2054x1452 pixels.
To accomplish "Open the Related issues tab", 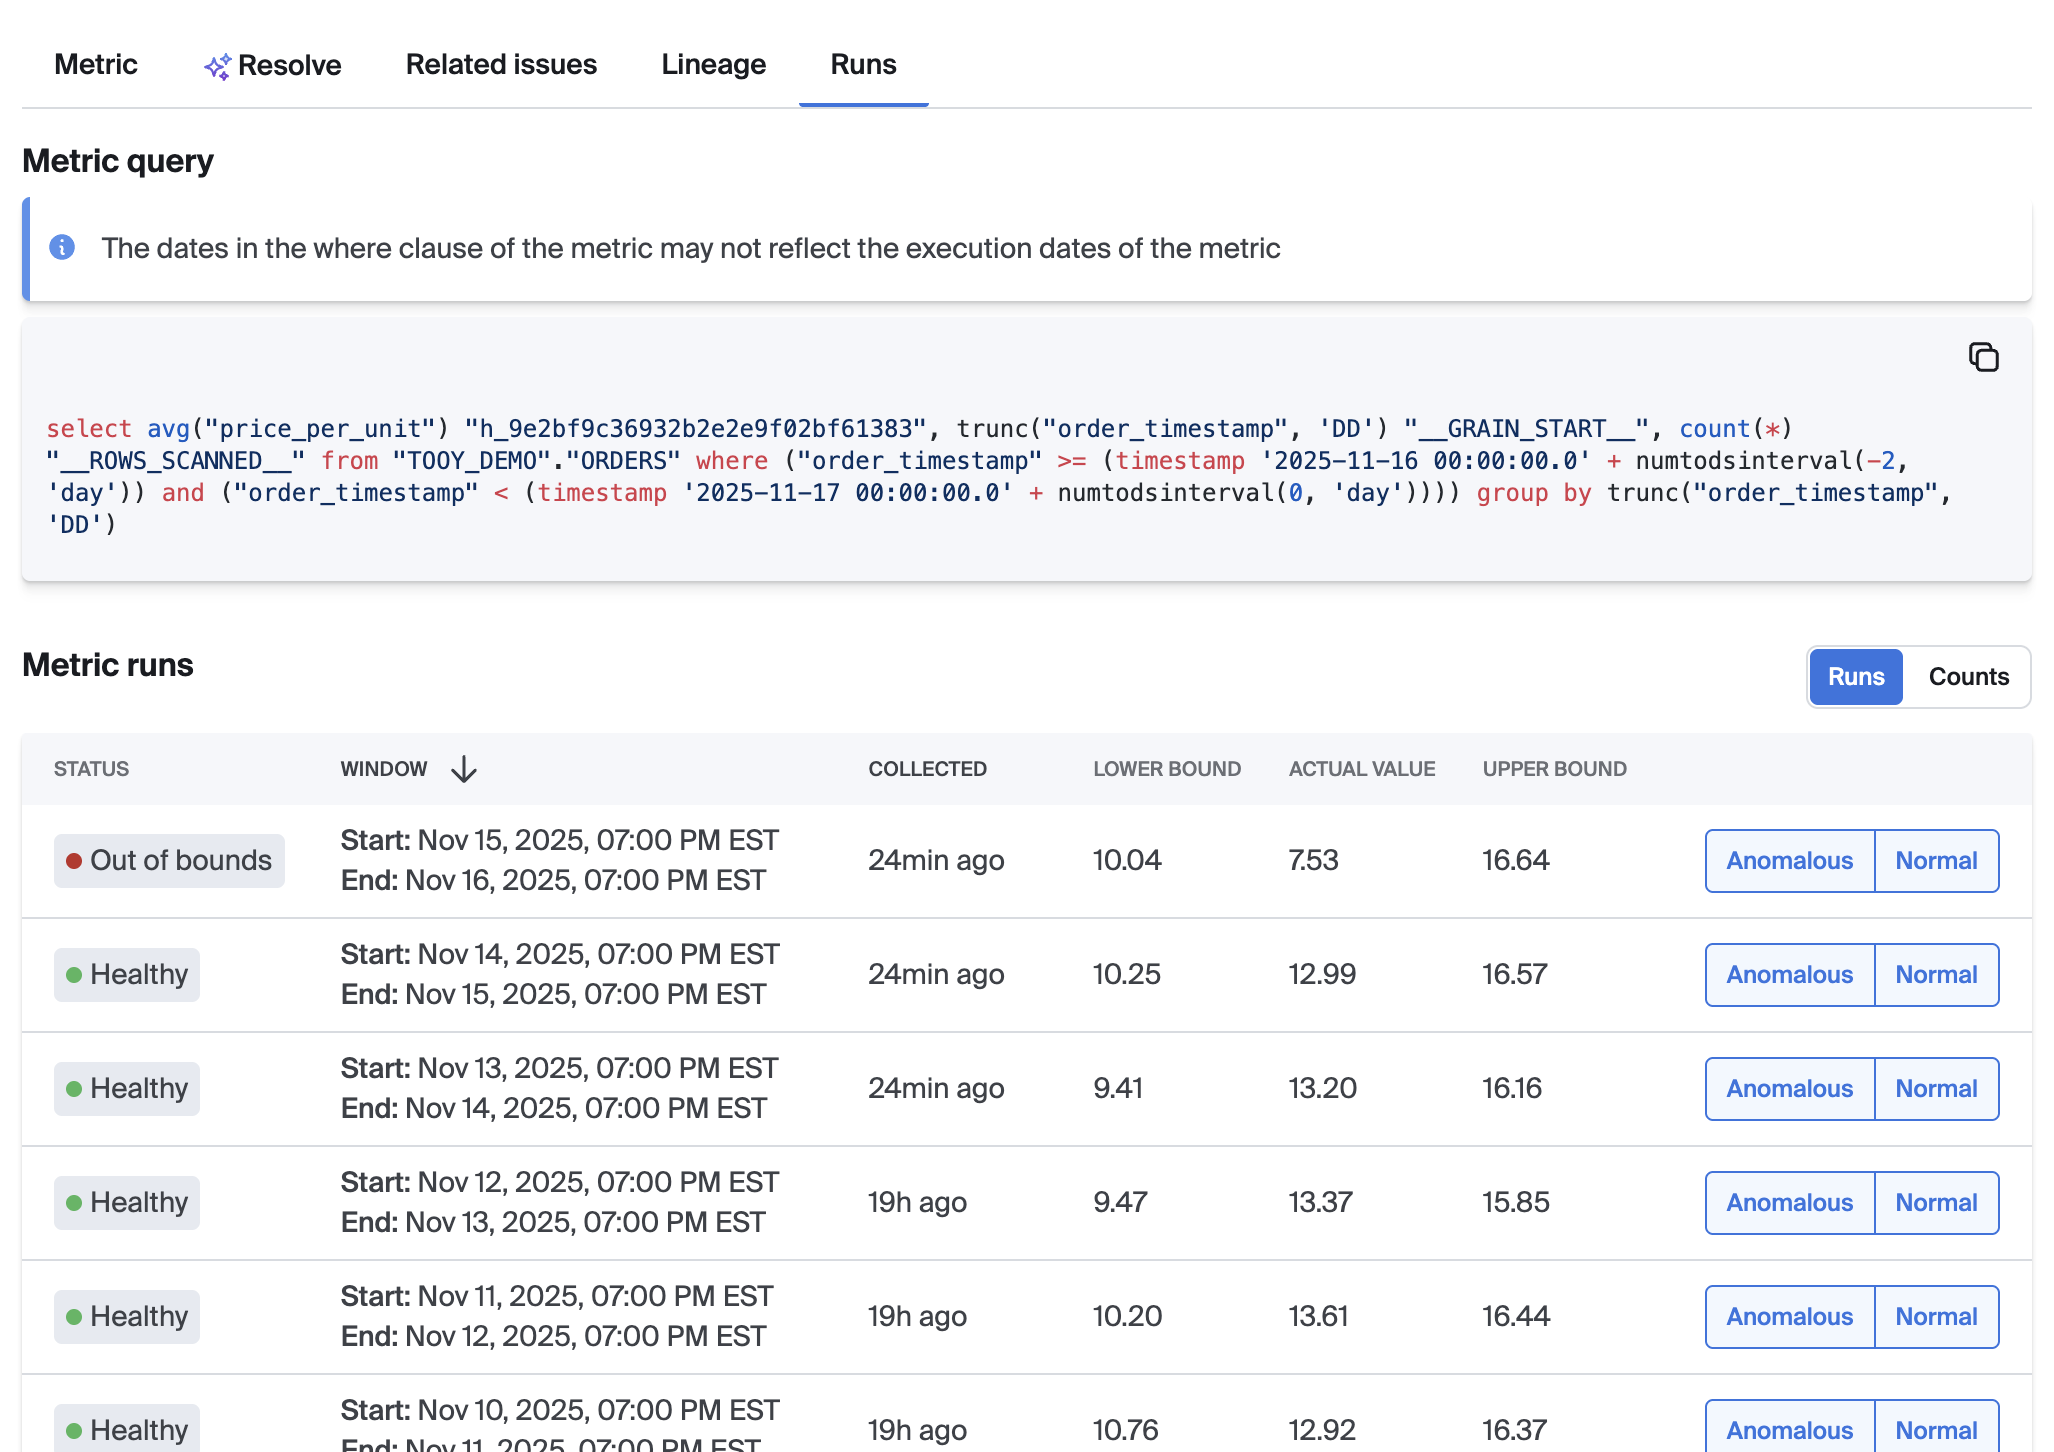I will point(501,64).
